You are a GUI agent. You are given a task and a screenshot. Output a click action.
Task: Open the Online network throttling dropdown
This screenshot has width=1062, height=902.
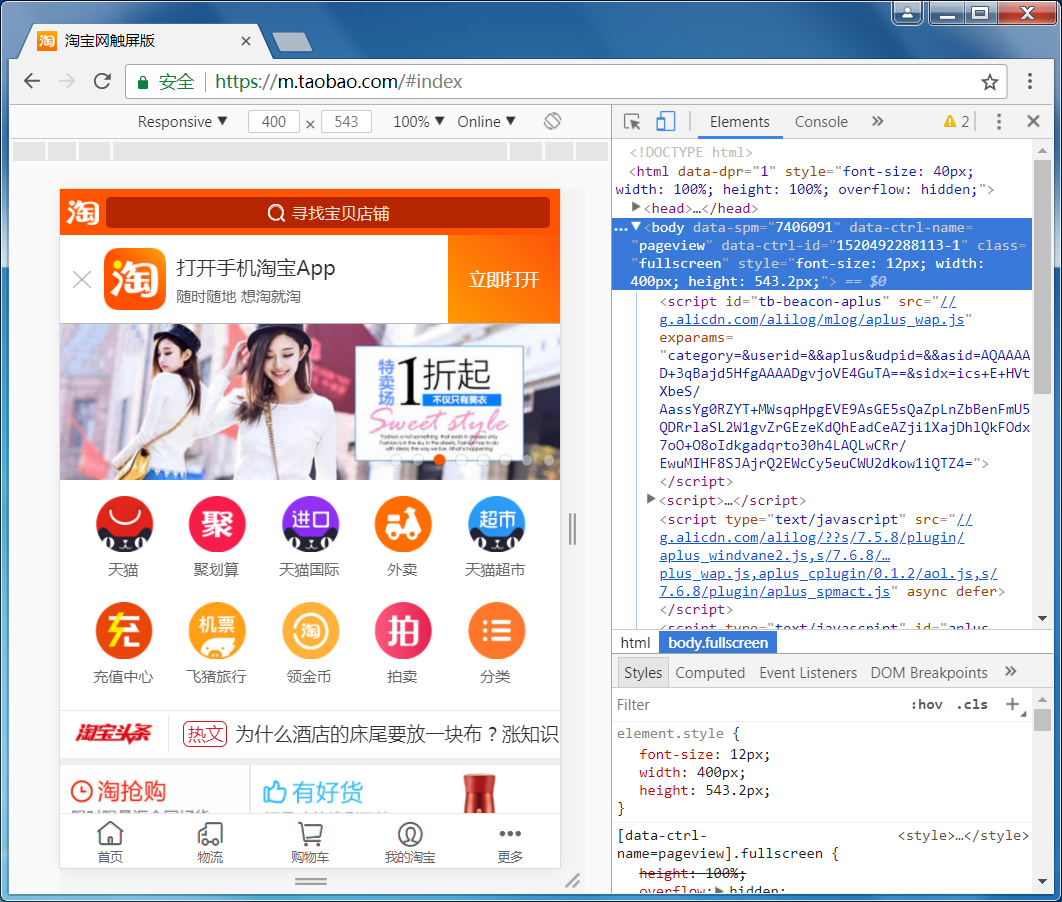click(486, 122)
